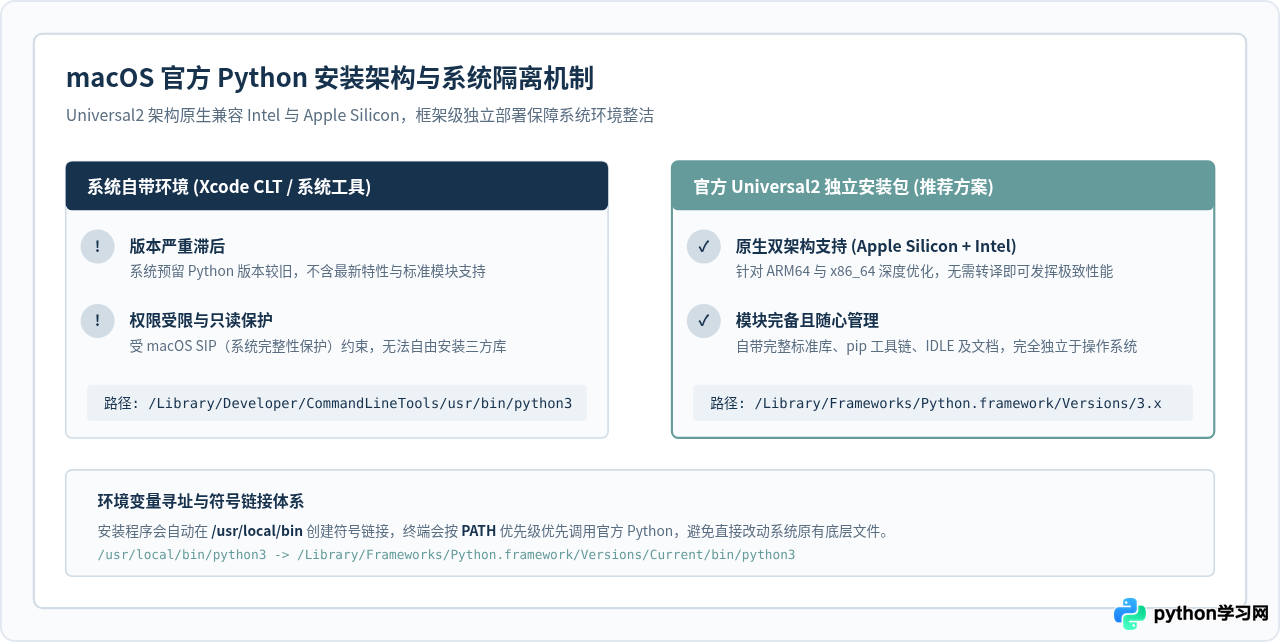Viewport: 1280px width, 642px height.
Task: Click the warning icon beside 版本严重滞后
Action: click(97, 246)
